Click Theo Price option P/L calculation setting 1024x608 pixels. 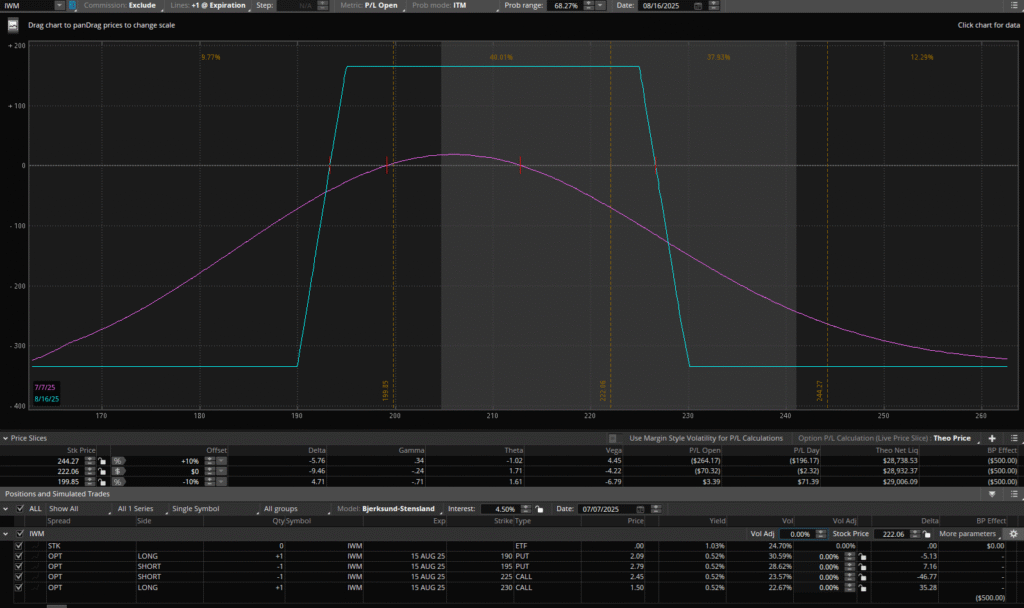951,438
